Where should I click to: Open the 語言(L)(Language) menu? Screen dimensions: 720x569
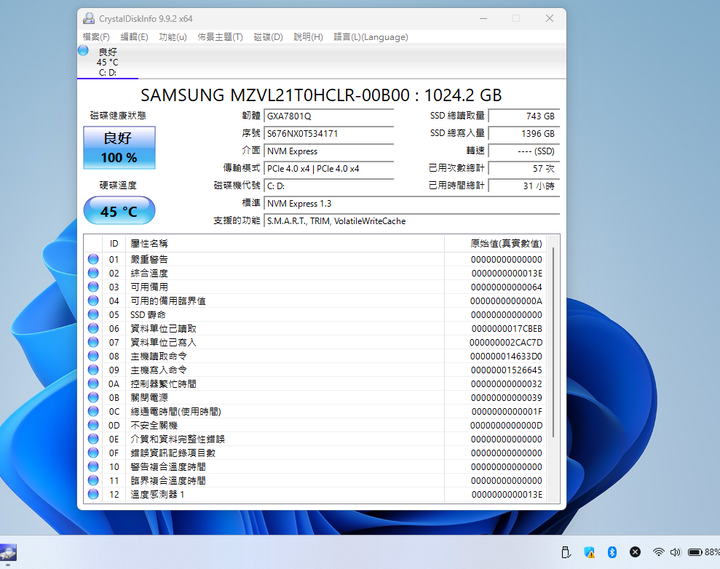pos(371,37)
